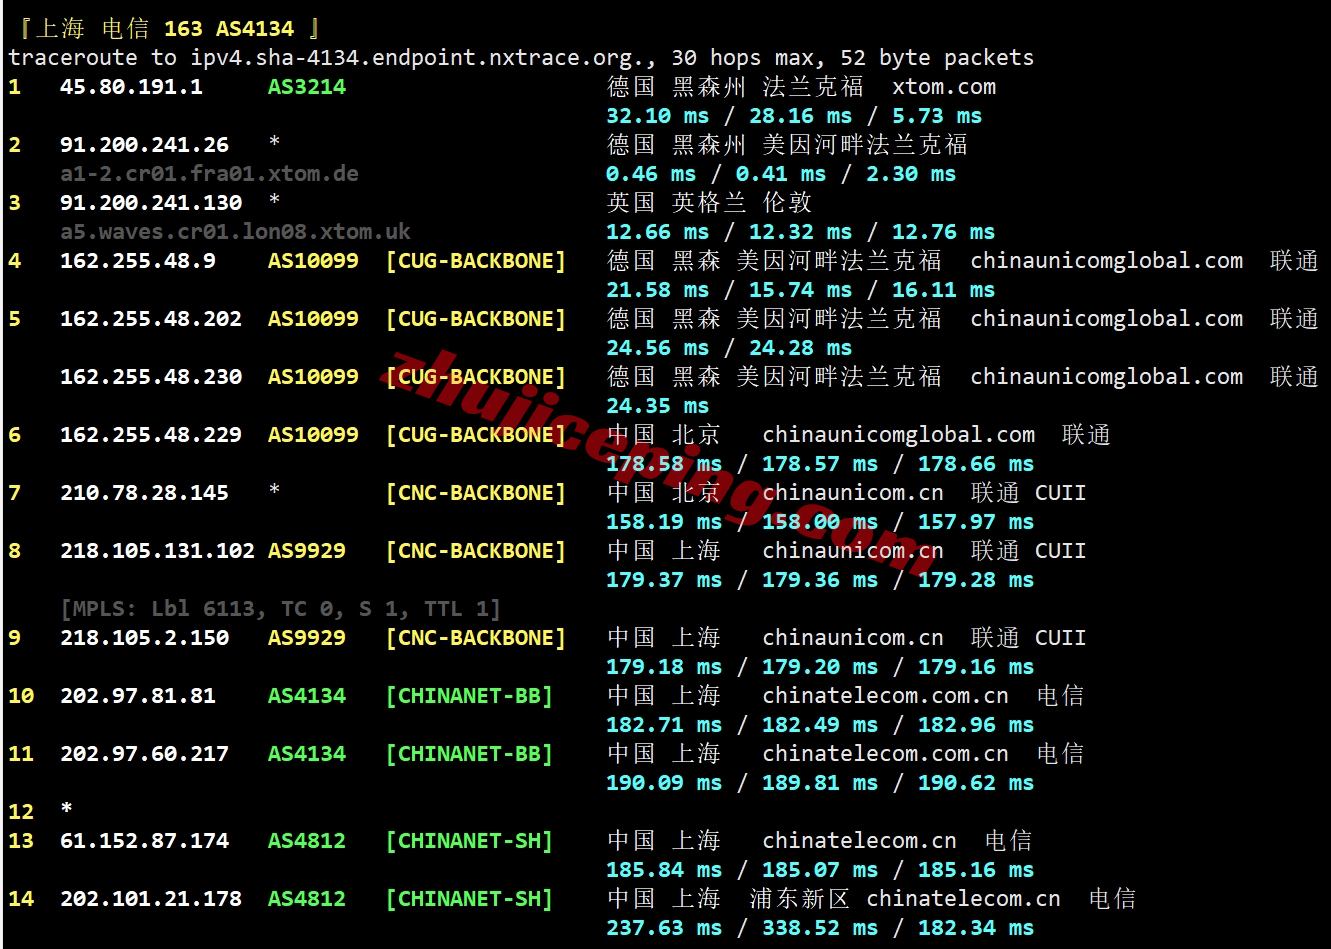The width and height of the screenshot is (1331, 949).
Task: Click IP 202.97.60.217 at hop 11
Action: coord(144,754)
